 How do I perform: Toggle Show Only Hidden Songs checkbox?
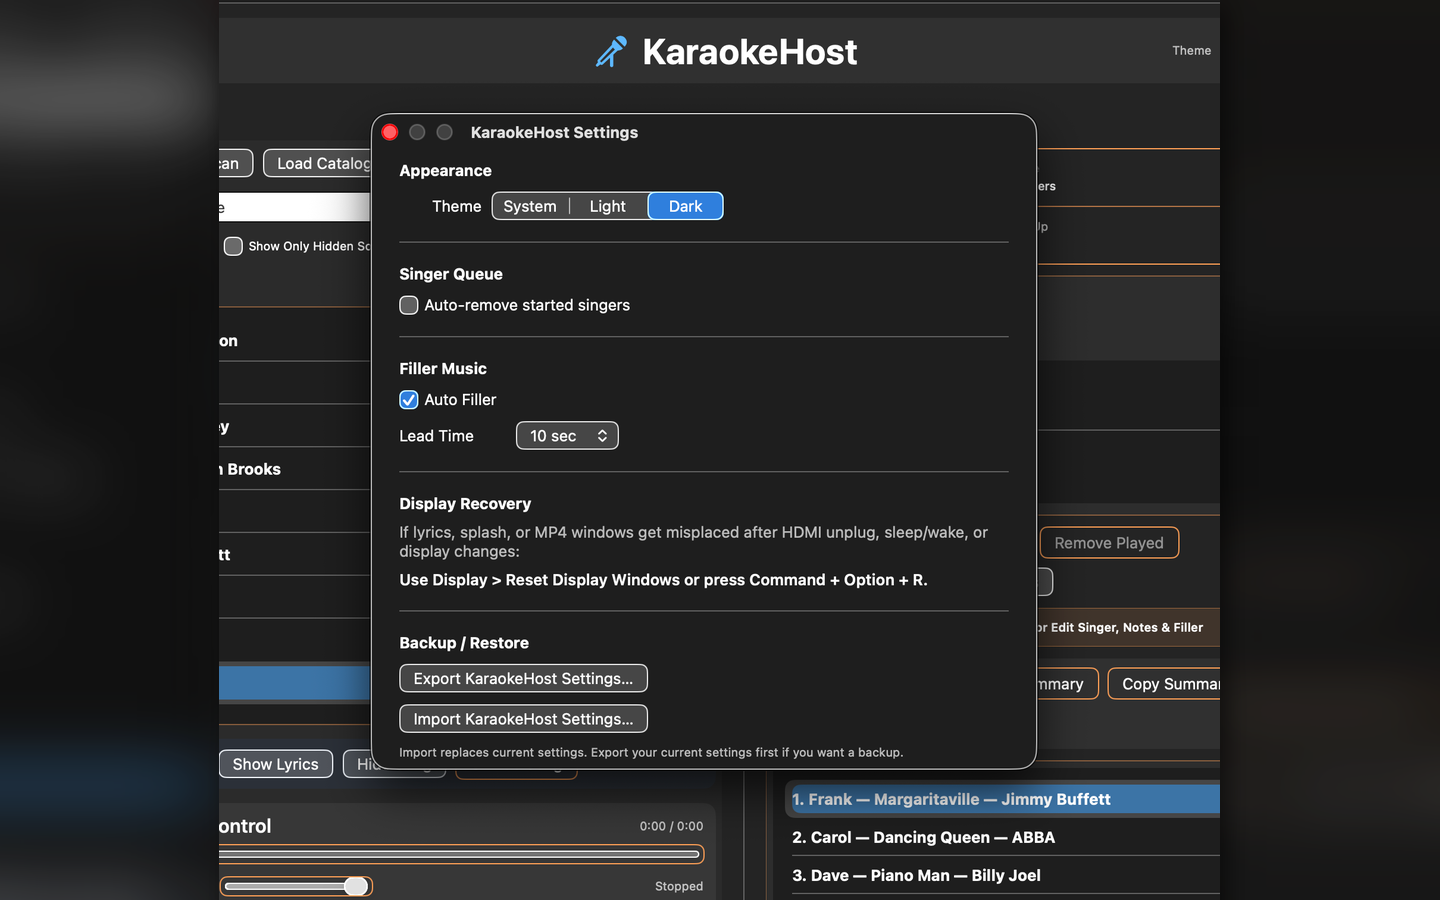pyautogui.click(x=233, y=246)
